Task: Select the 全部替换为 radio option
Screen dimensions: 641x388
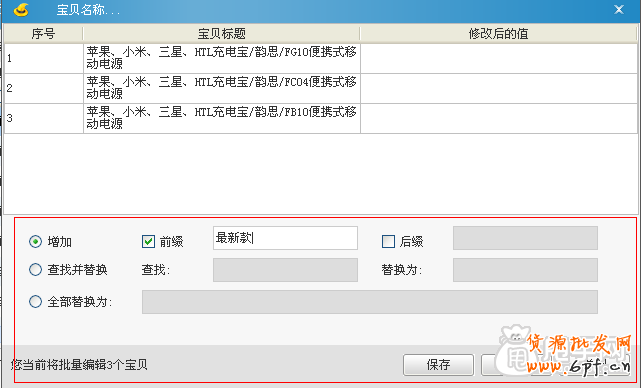Action: [x=36, y=302]
